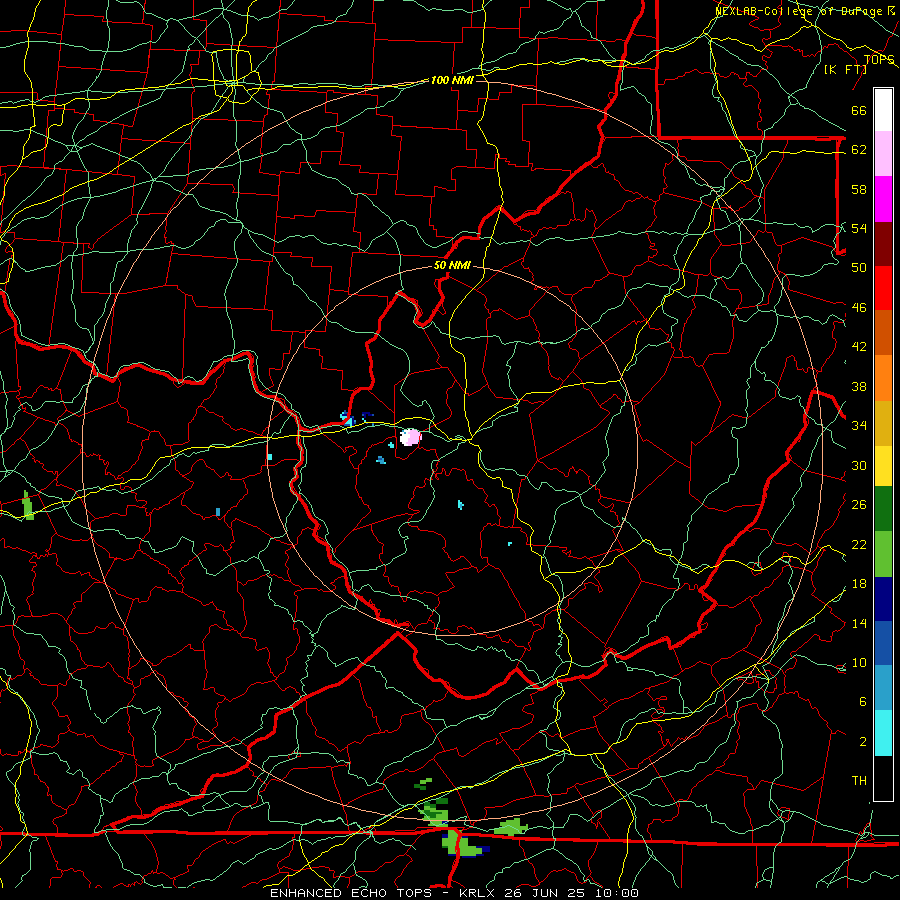Click the '[K FT]' units label
The image size is (900, 900).
coord(846,69)
